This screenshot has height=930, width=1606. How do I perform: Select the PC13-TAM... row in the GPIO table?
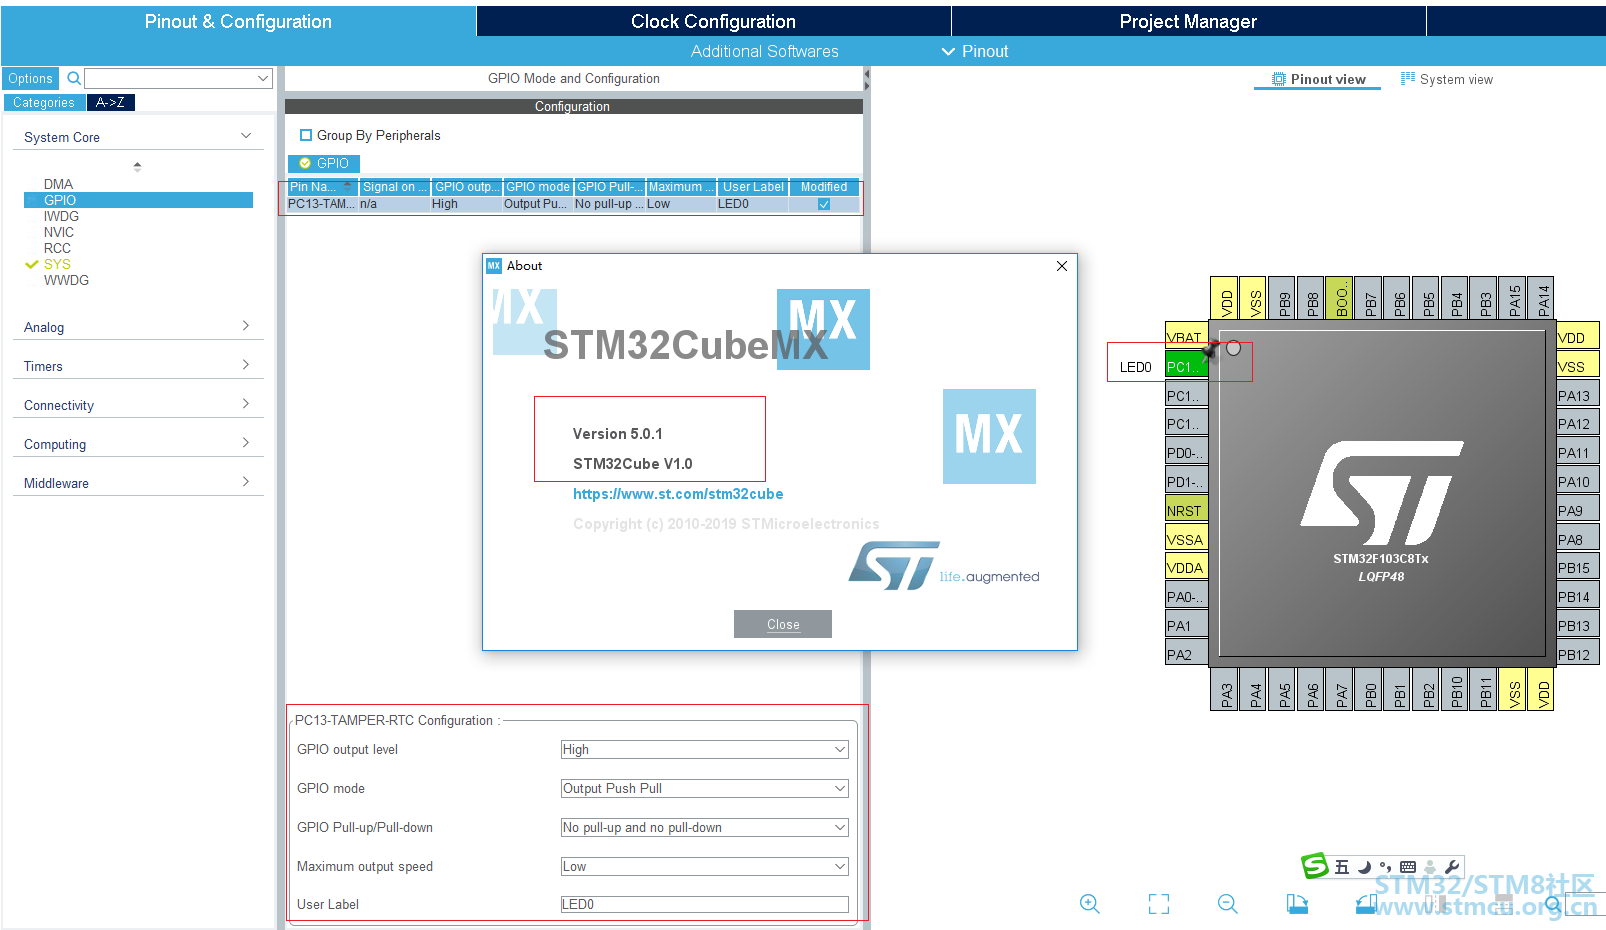573,204
